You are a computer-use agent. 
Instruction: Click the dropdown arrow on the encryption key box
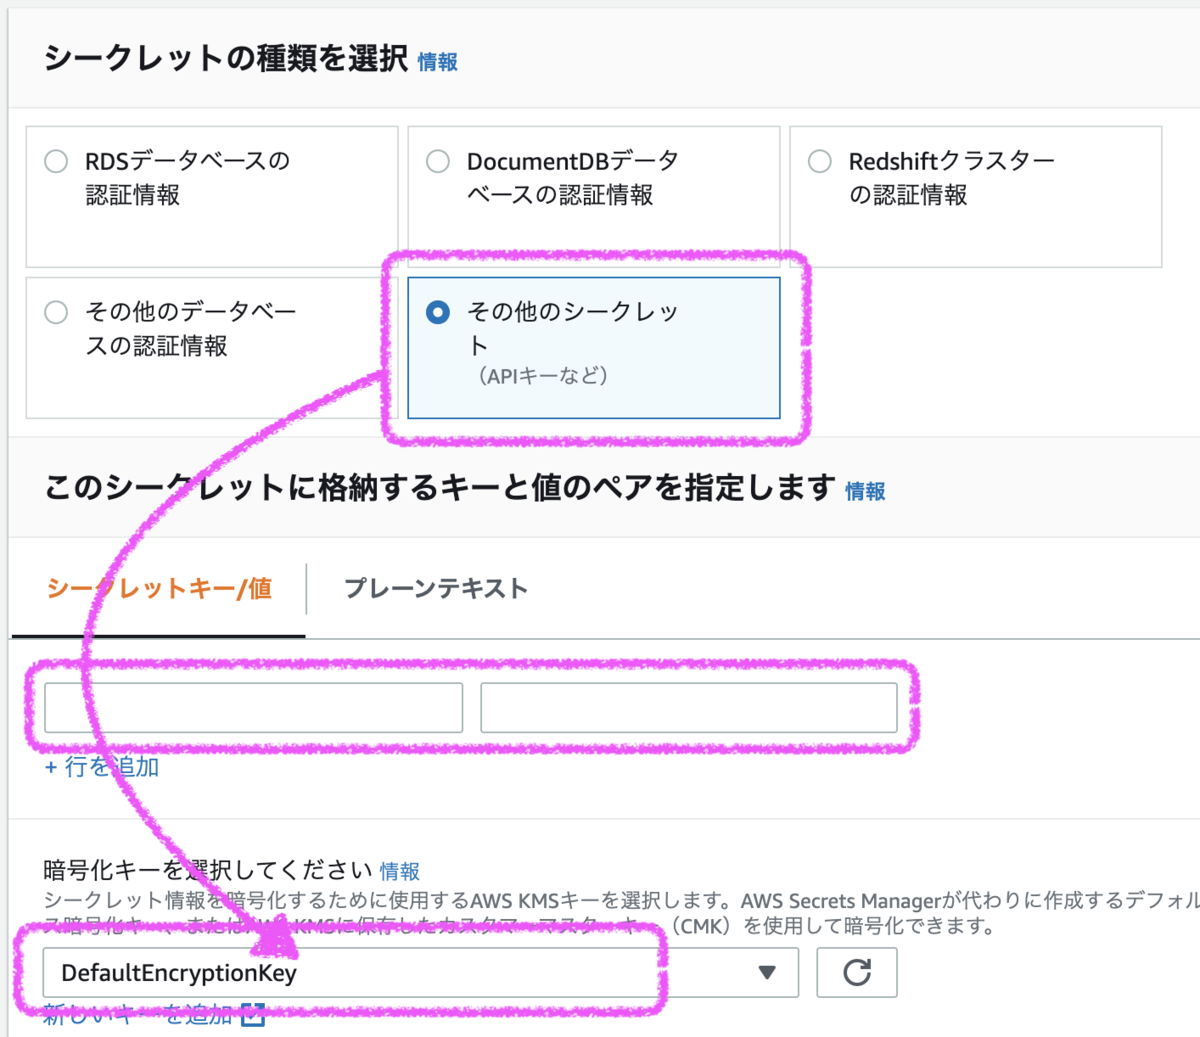[x=766, y=972]
